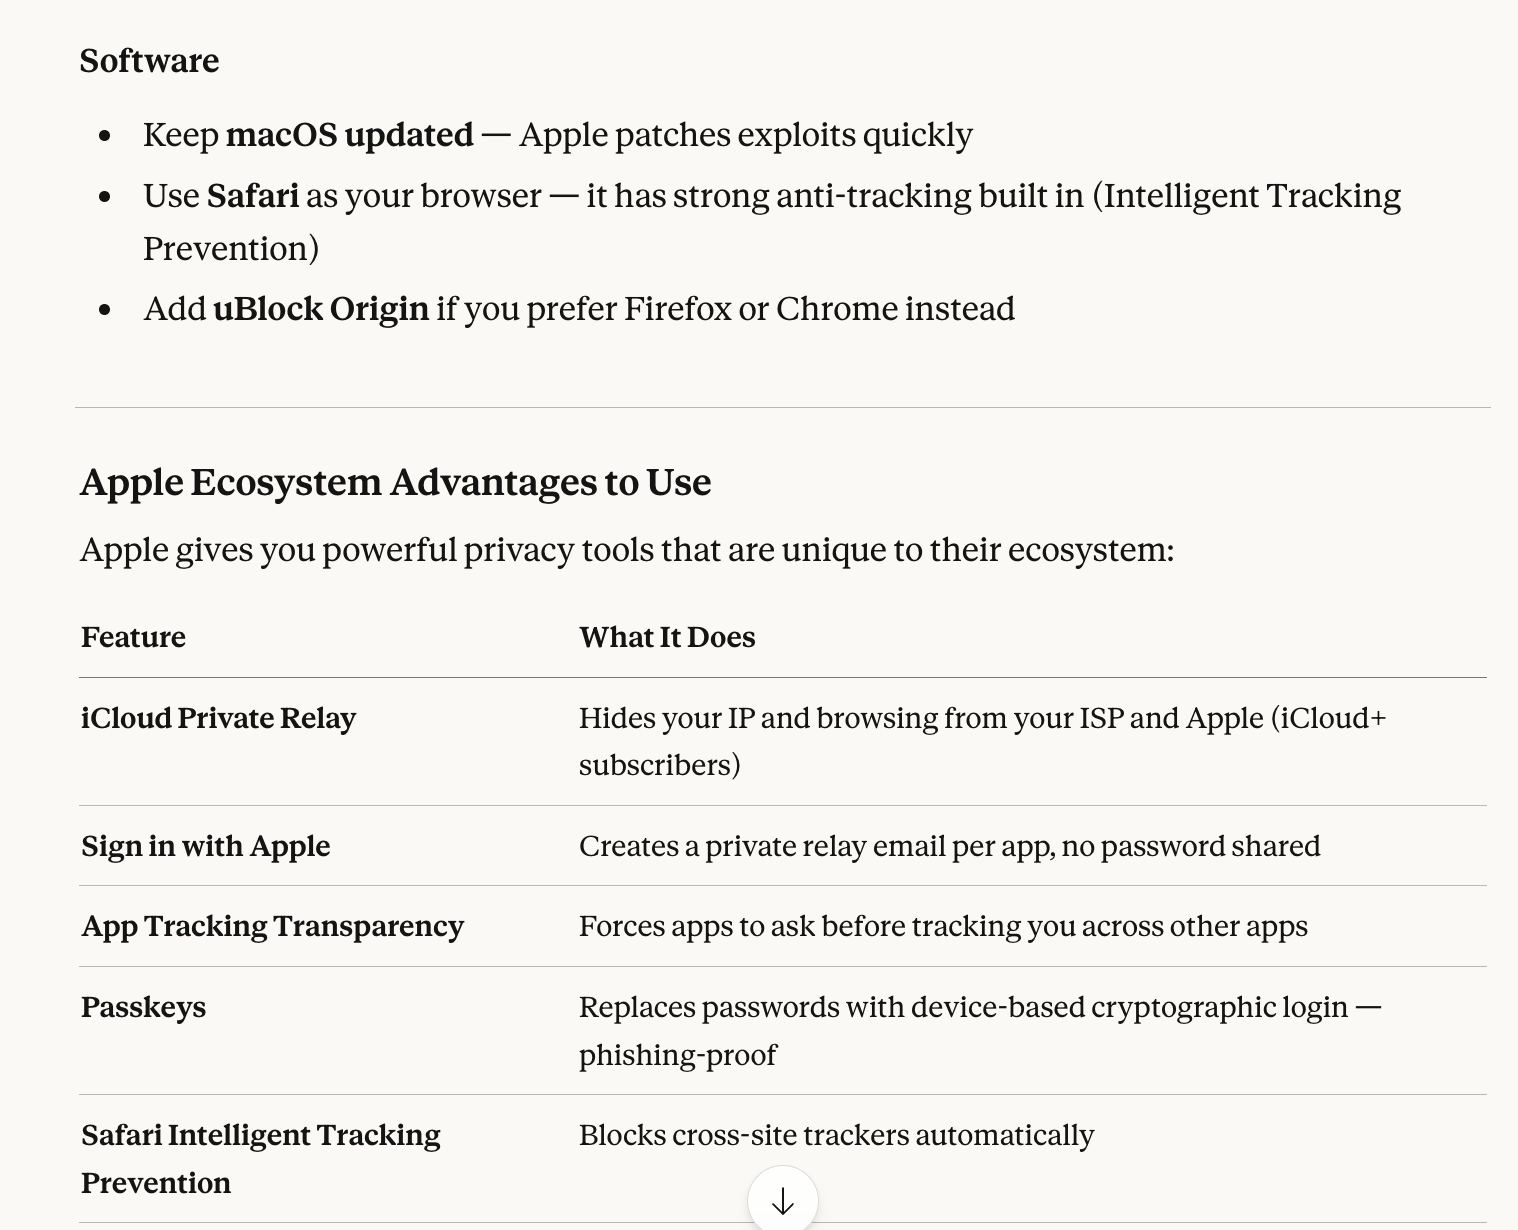Select the 'Sign in with Apple' row label
Image resolution: width=1518 pixels, height=1230 pixels.
tap(205, 847)
